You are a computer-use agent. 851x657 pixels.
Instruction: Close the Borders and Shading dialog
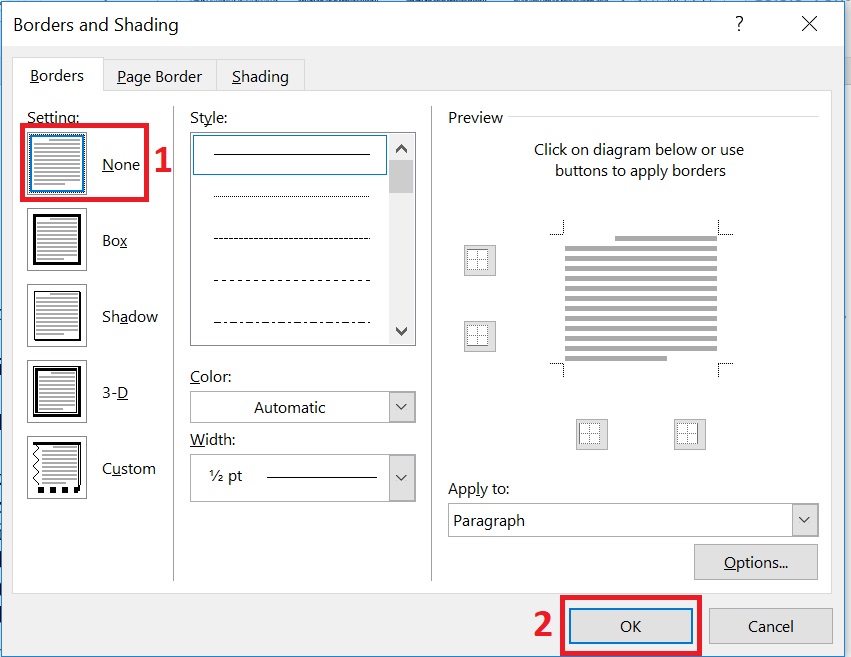(x=809, y=24)
